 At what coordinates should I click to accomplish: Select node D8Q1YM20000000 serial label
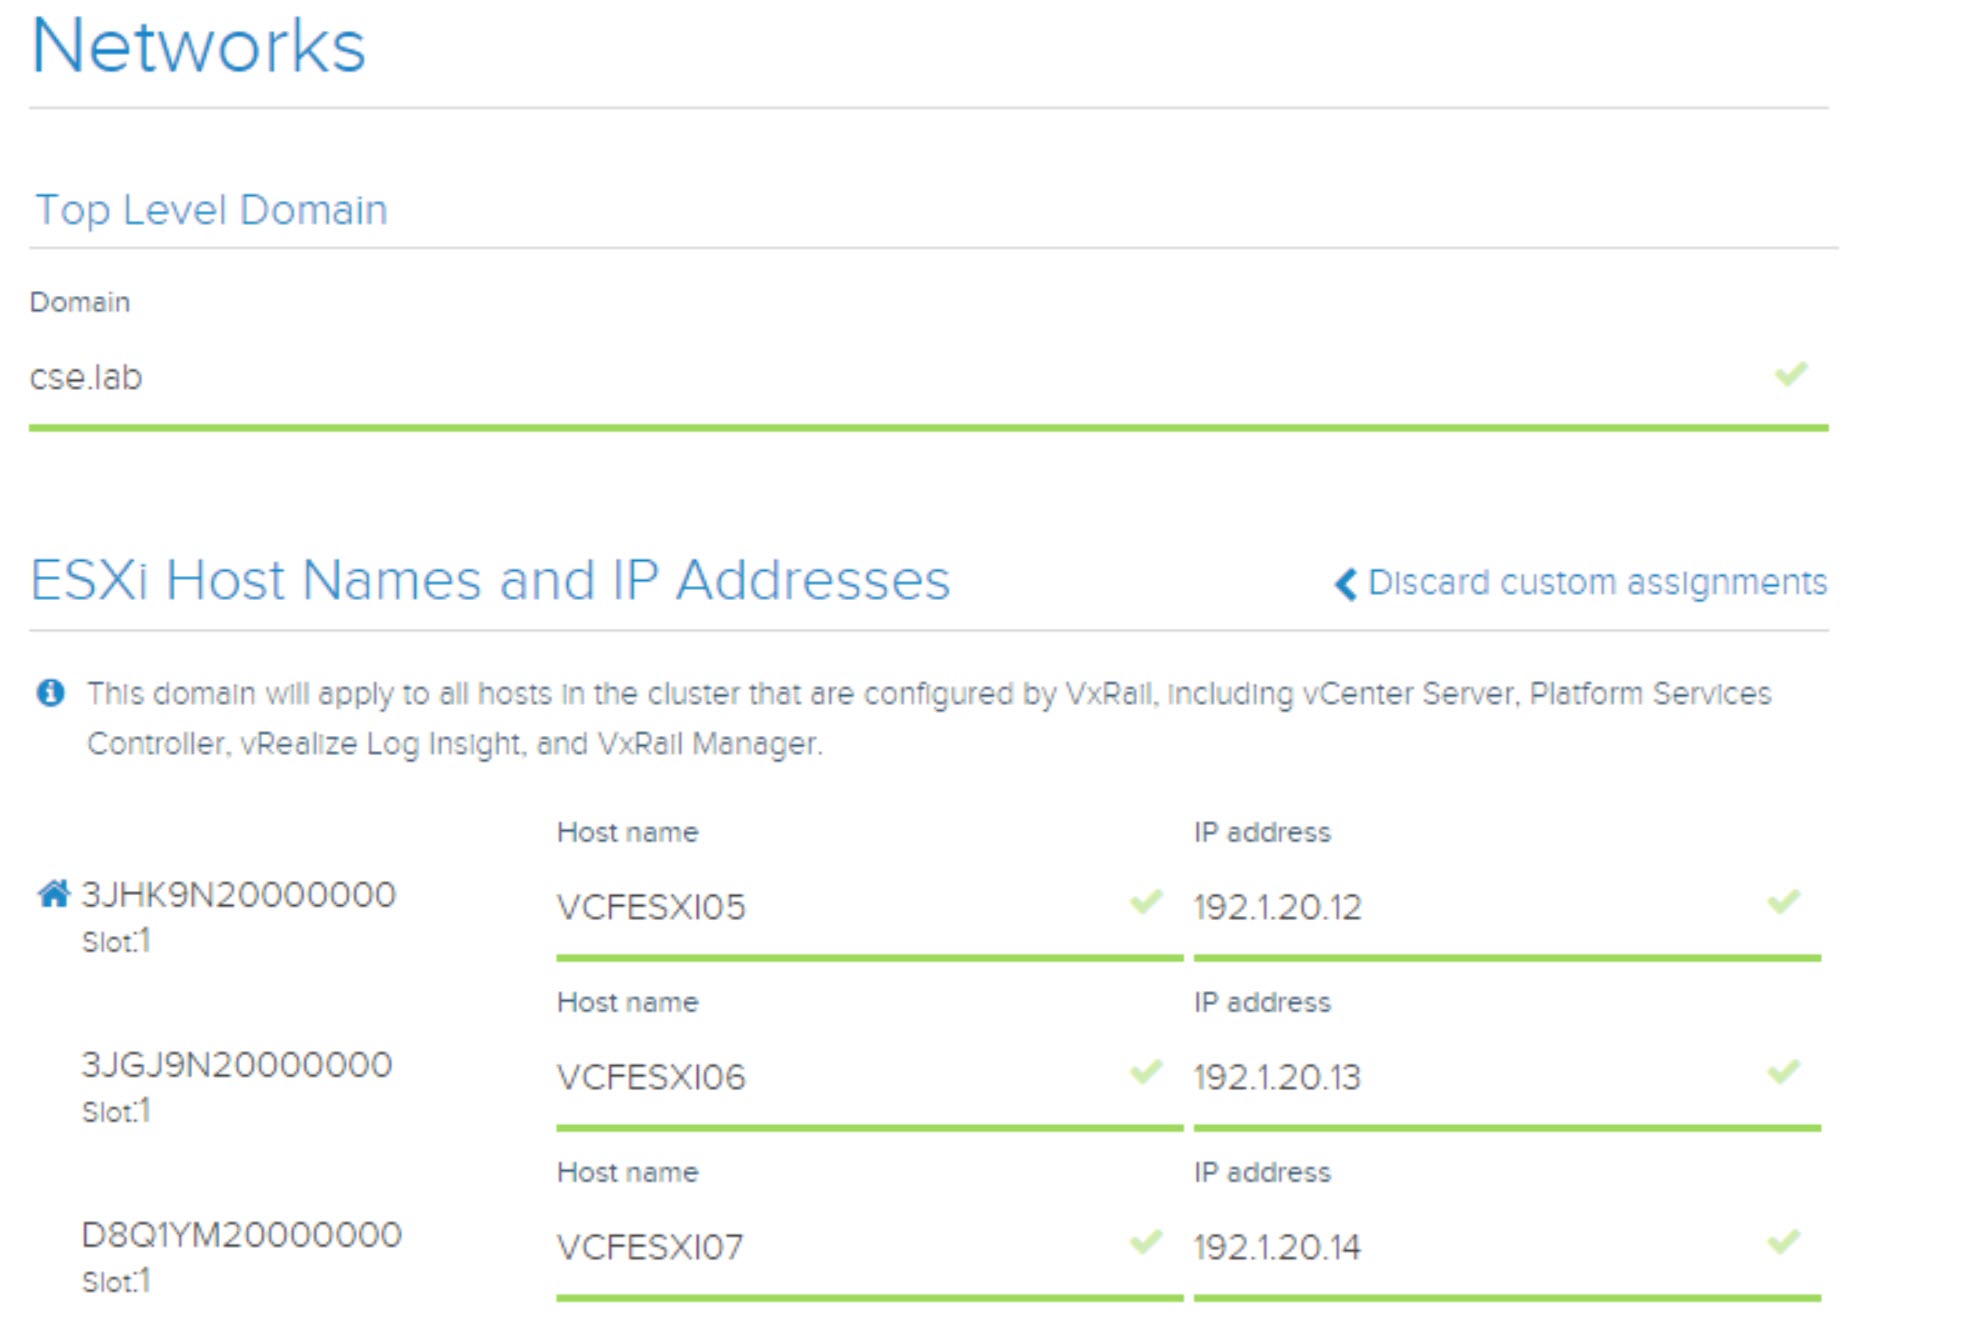(241, 1235)
